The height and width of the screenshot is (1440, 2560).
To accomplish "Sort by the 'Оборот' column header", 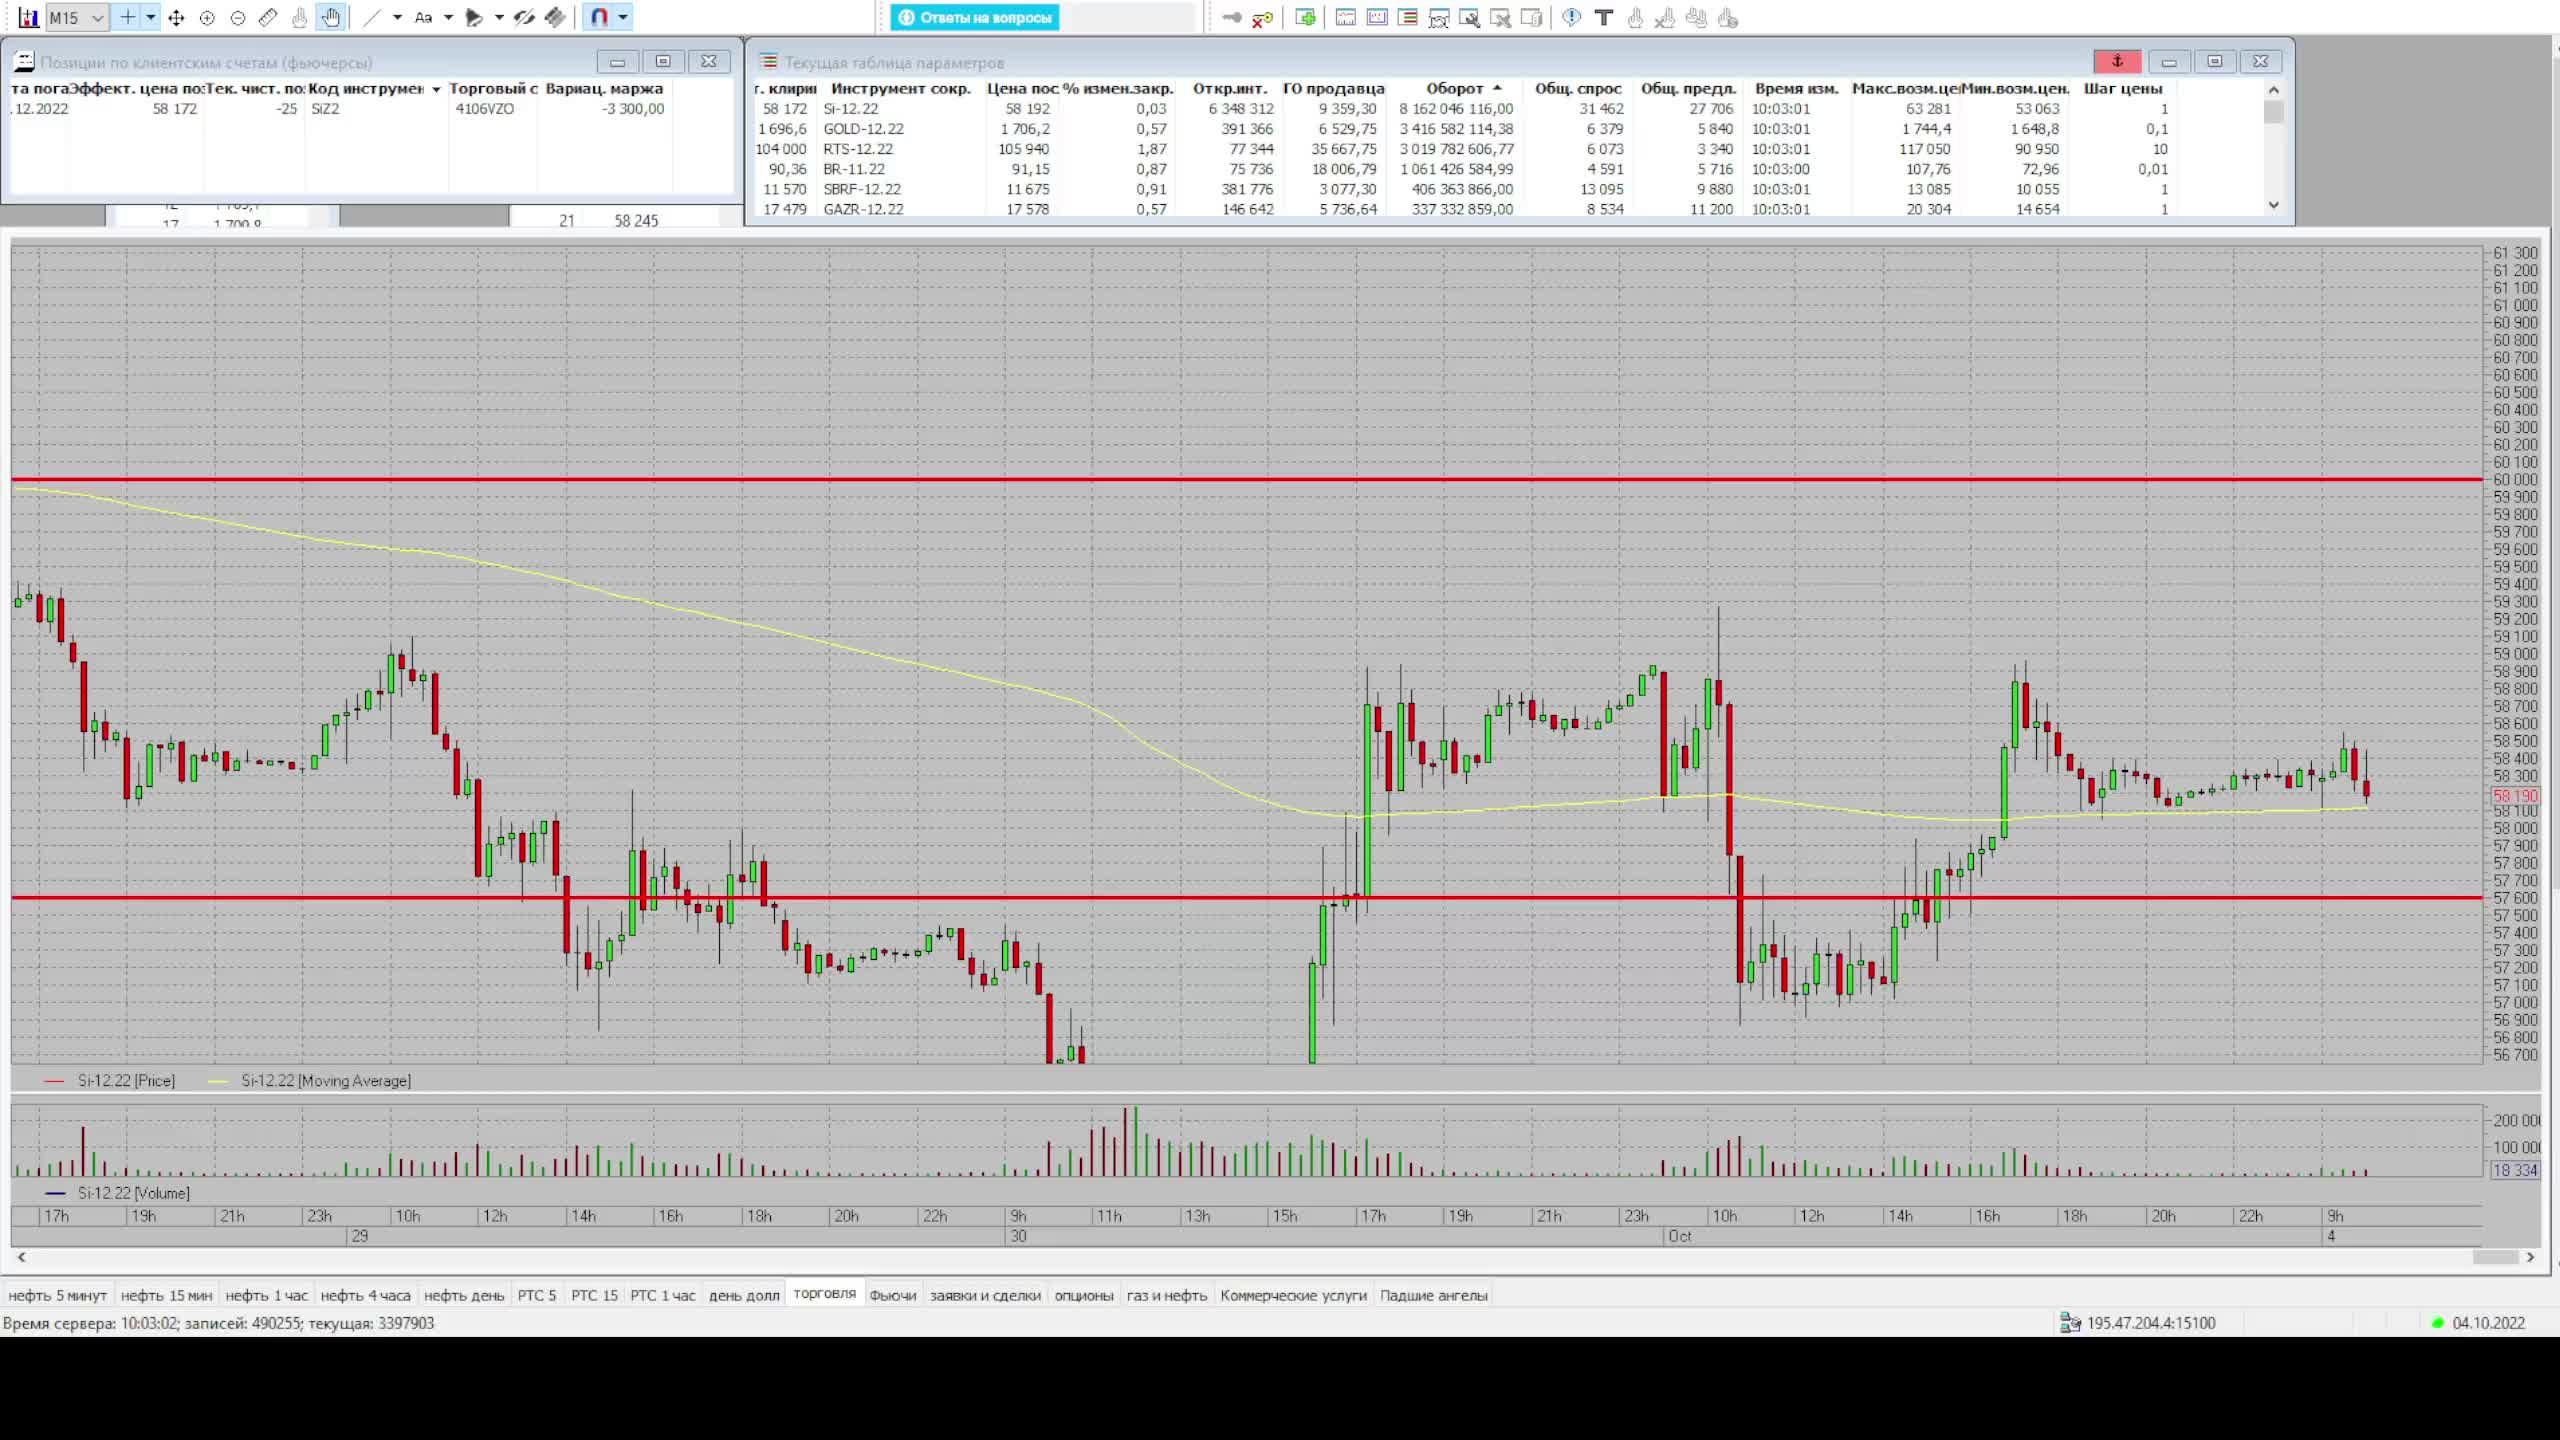I will 1454,88.
